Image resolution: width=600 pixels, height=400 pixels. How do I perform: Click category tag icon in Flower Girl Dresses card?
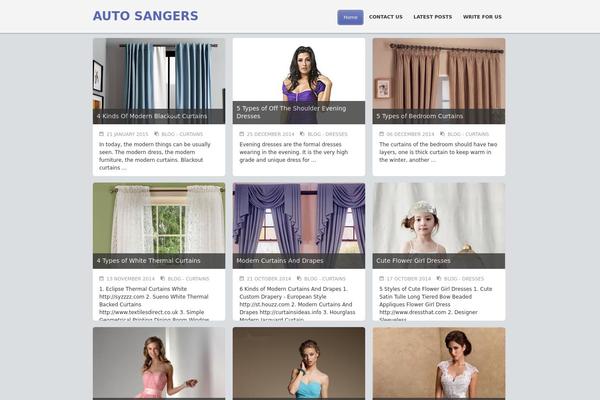tap(439, 279)
